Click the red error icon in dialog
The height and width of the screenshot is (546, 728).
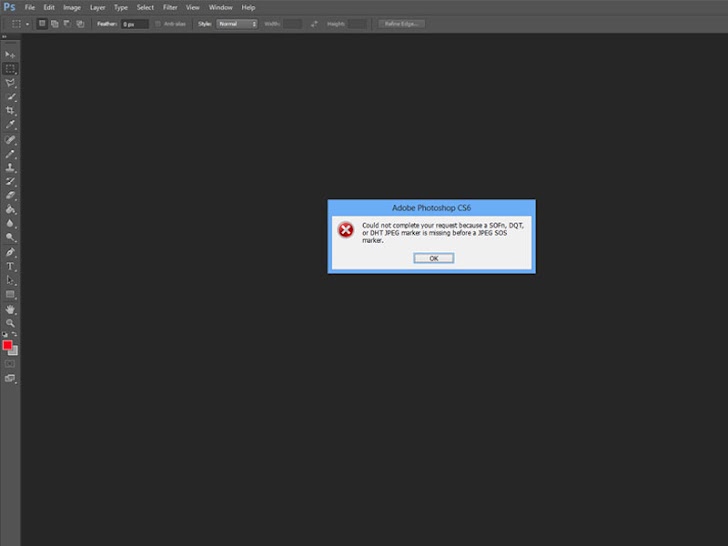tap(346, 230)
